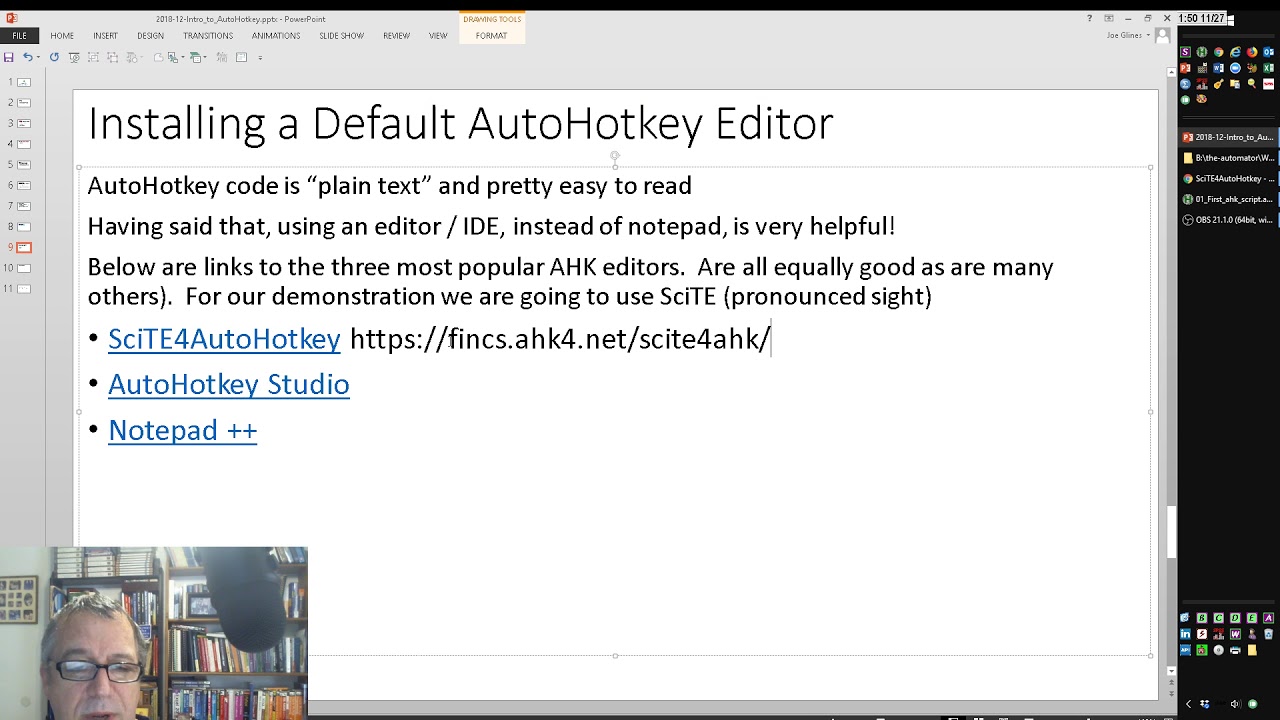The height and width of the screenshot is (720, 1280).
Task: Open the Recycle Bin icon
Action: click(1268, 634)
